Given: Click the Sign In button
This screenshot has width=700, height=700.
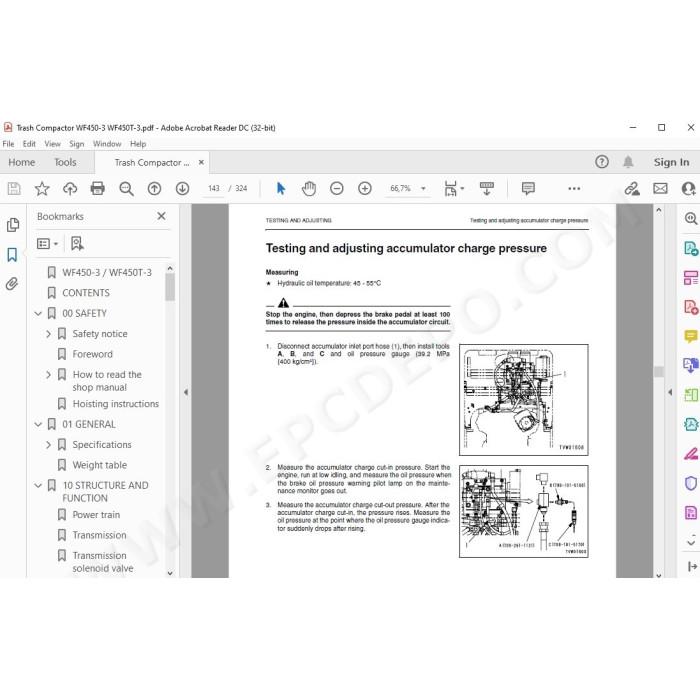Looking at the screenshot, I should coord(671,162).
